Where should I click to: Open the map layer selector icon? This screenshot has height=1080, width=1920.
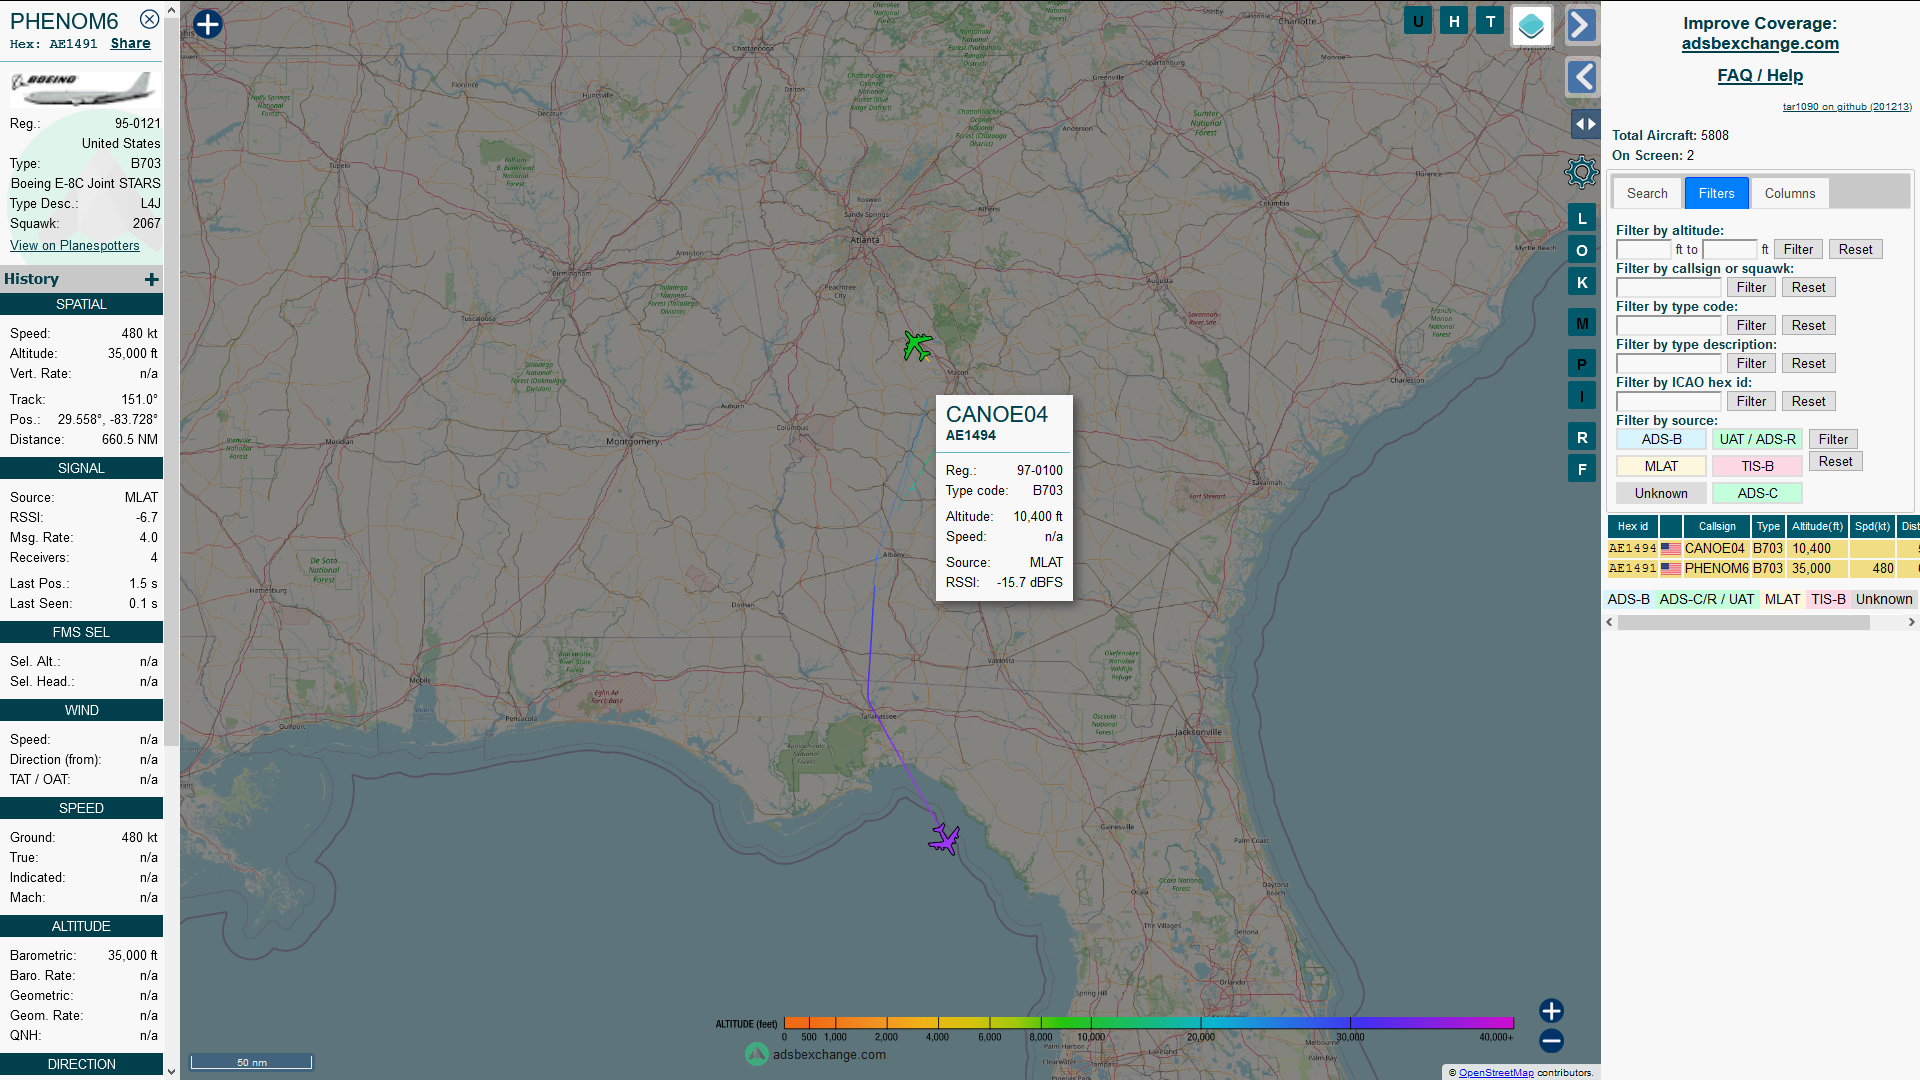(x=1531, y=26)
